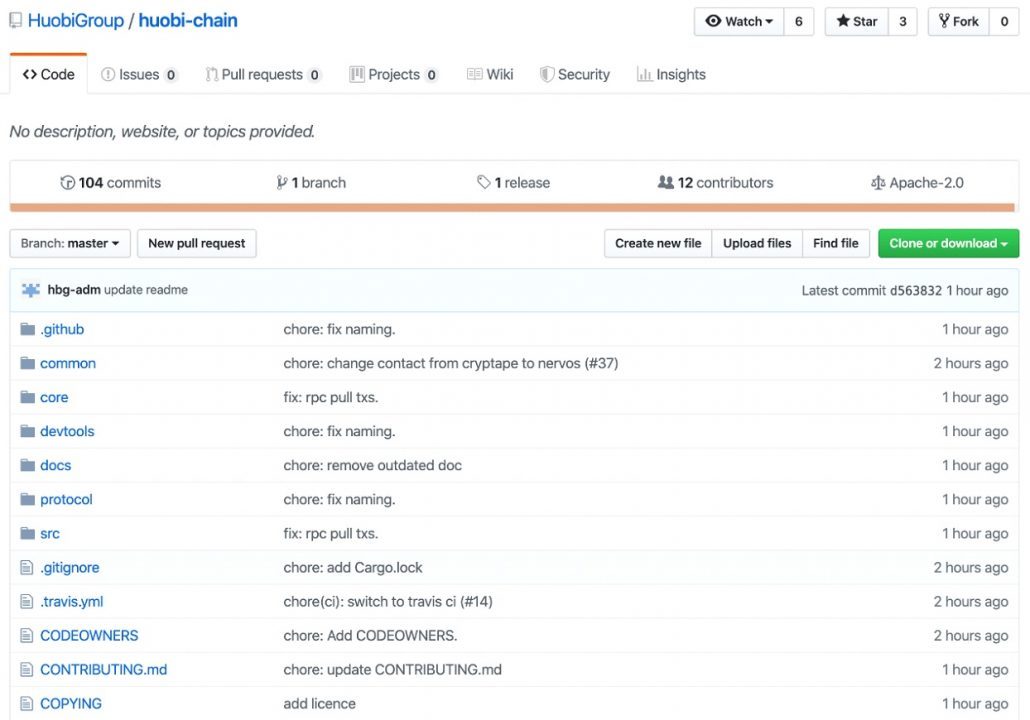Click the CODEOWNERS file icon
This screenshot has height=720, width=1030.
coord(26,635)
